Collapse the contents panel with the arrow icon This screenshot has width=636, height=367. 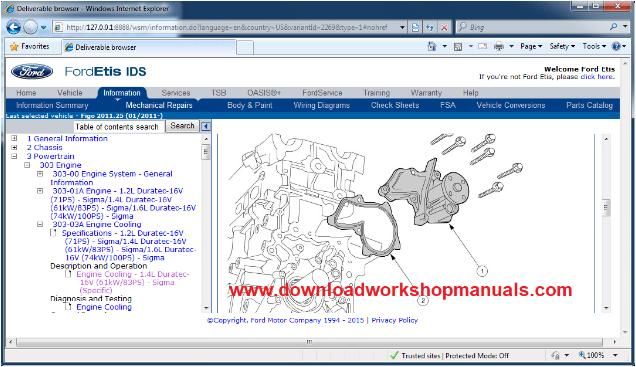[x=206, y=127]
